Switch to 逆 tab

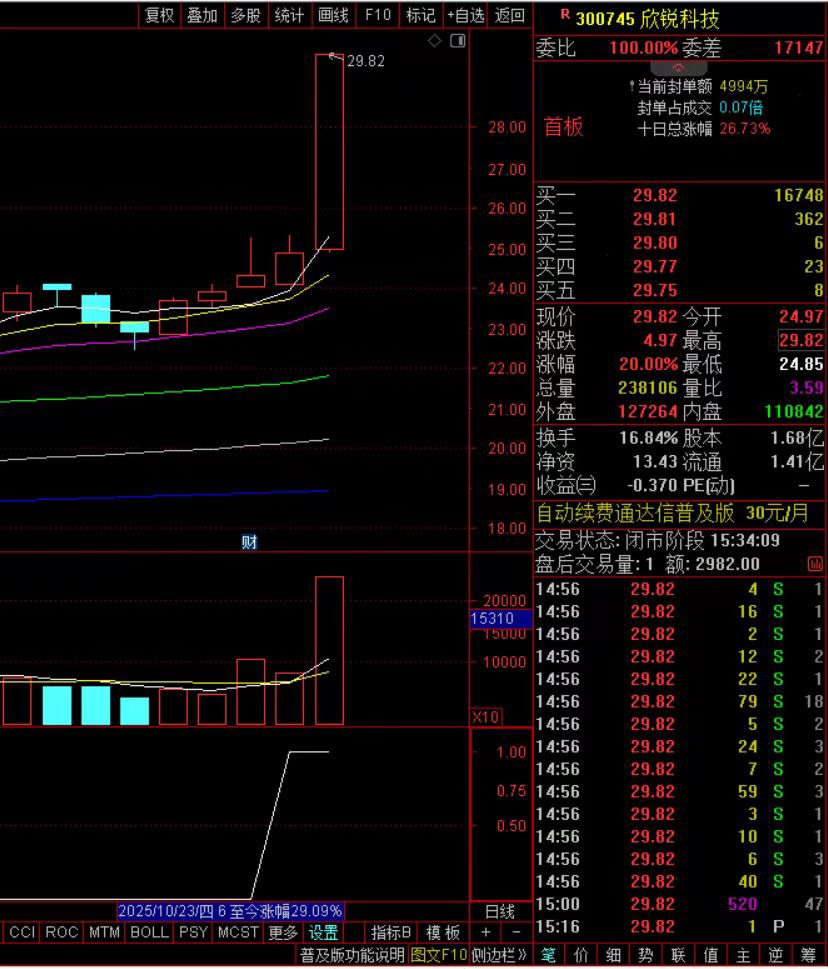(775, 955)
